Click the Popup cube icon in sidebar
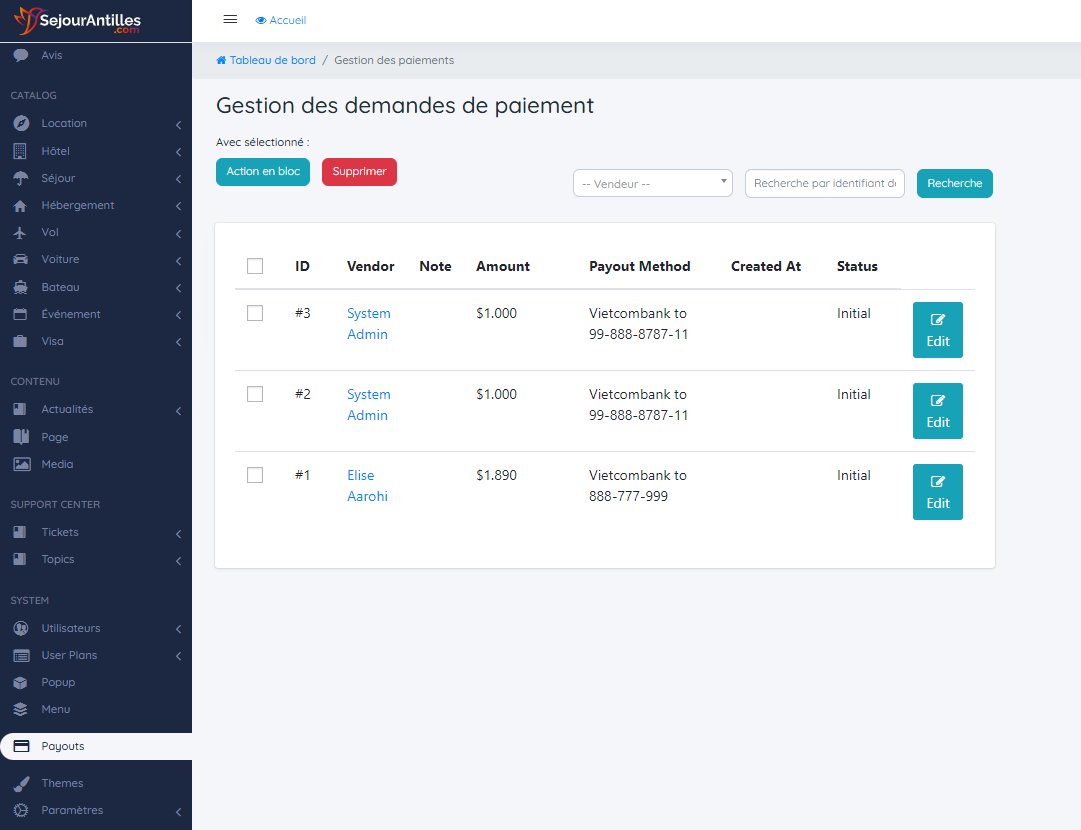1081x830 pixels. [20, 683]
